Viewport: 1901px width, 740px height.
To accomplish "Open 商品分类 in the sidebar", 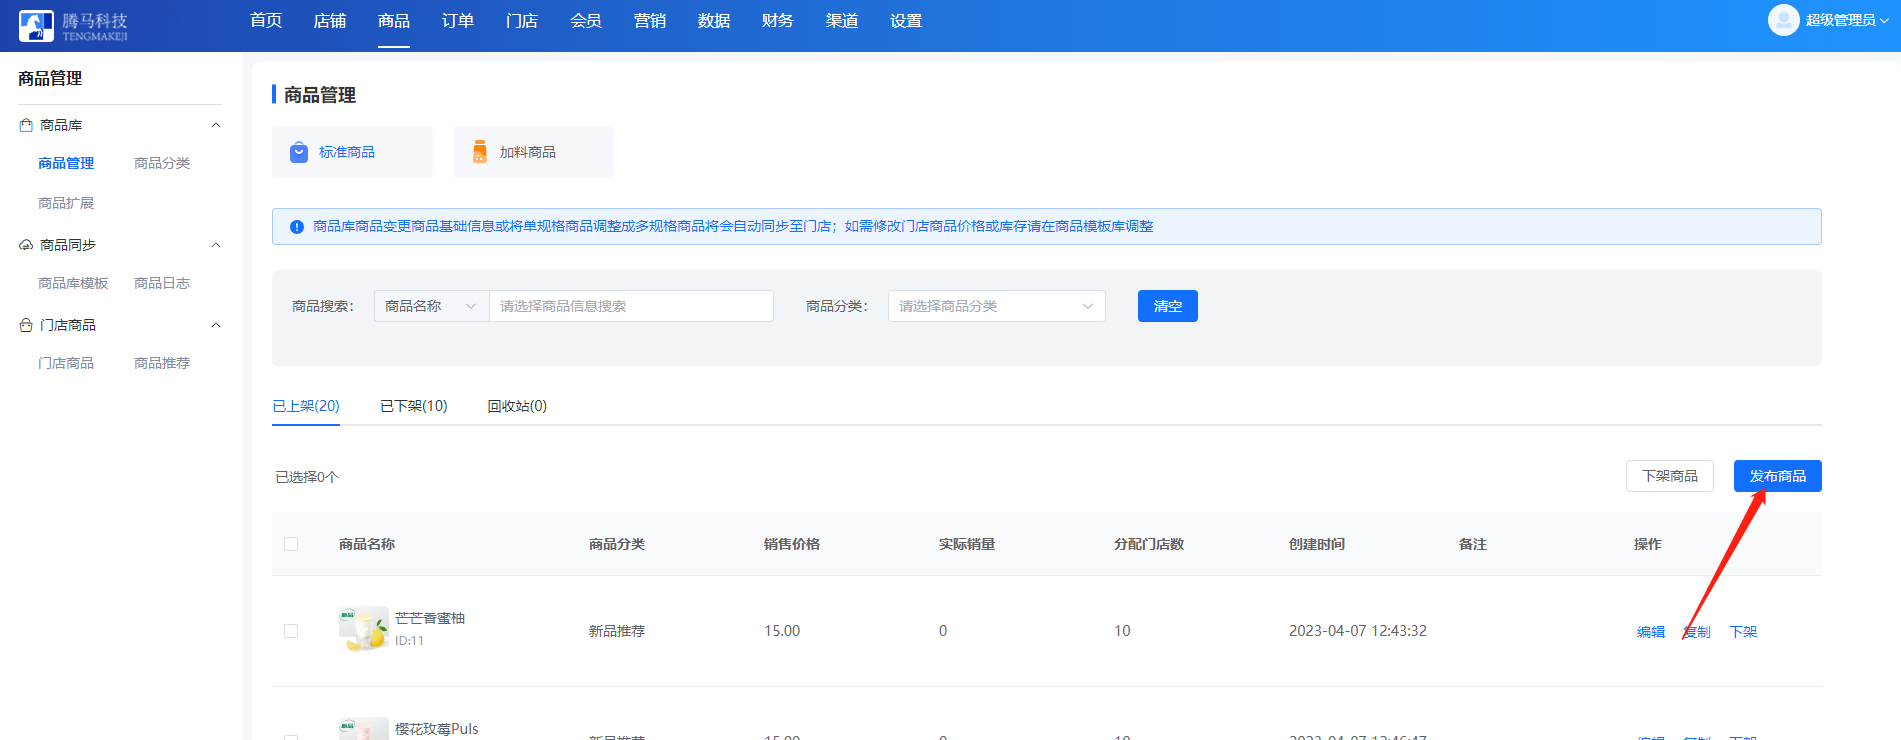I will (162, 163).
